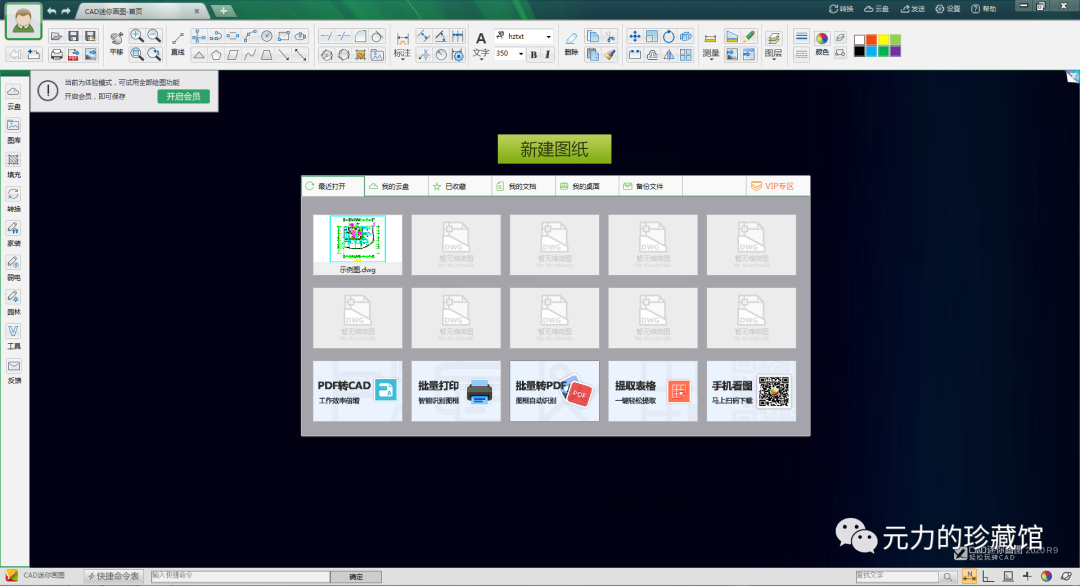Select the spline curve tool
Viewport: 1080px width, 586px height.
[x=250, y=55]
